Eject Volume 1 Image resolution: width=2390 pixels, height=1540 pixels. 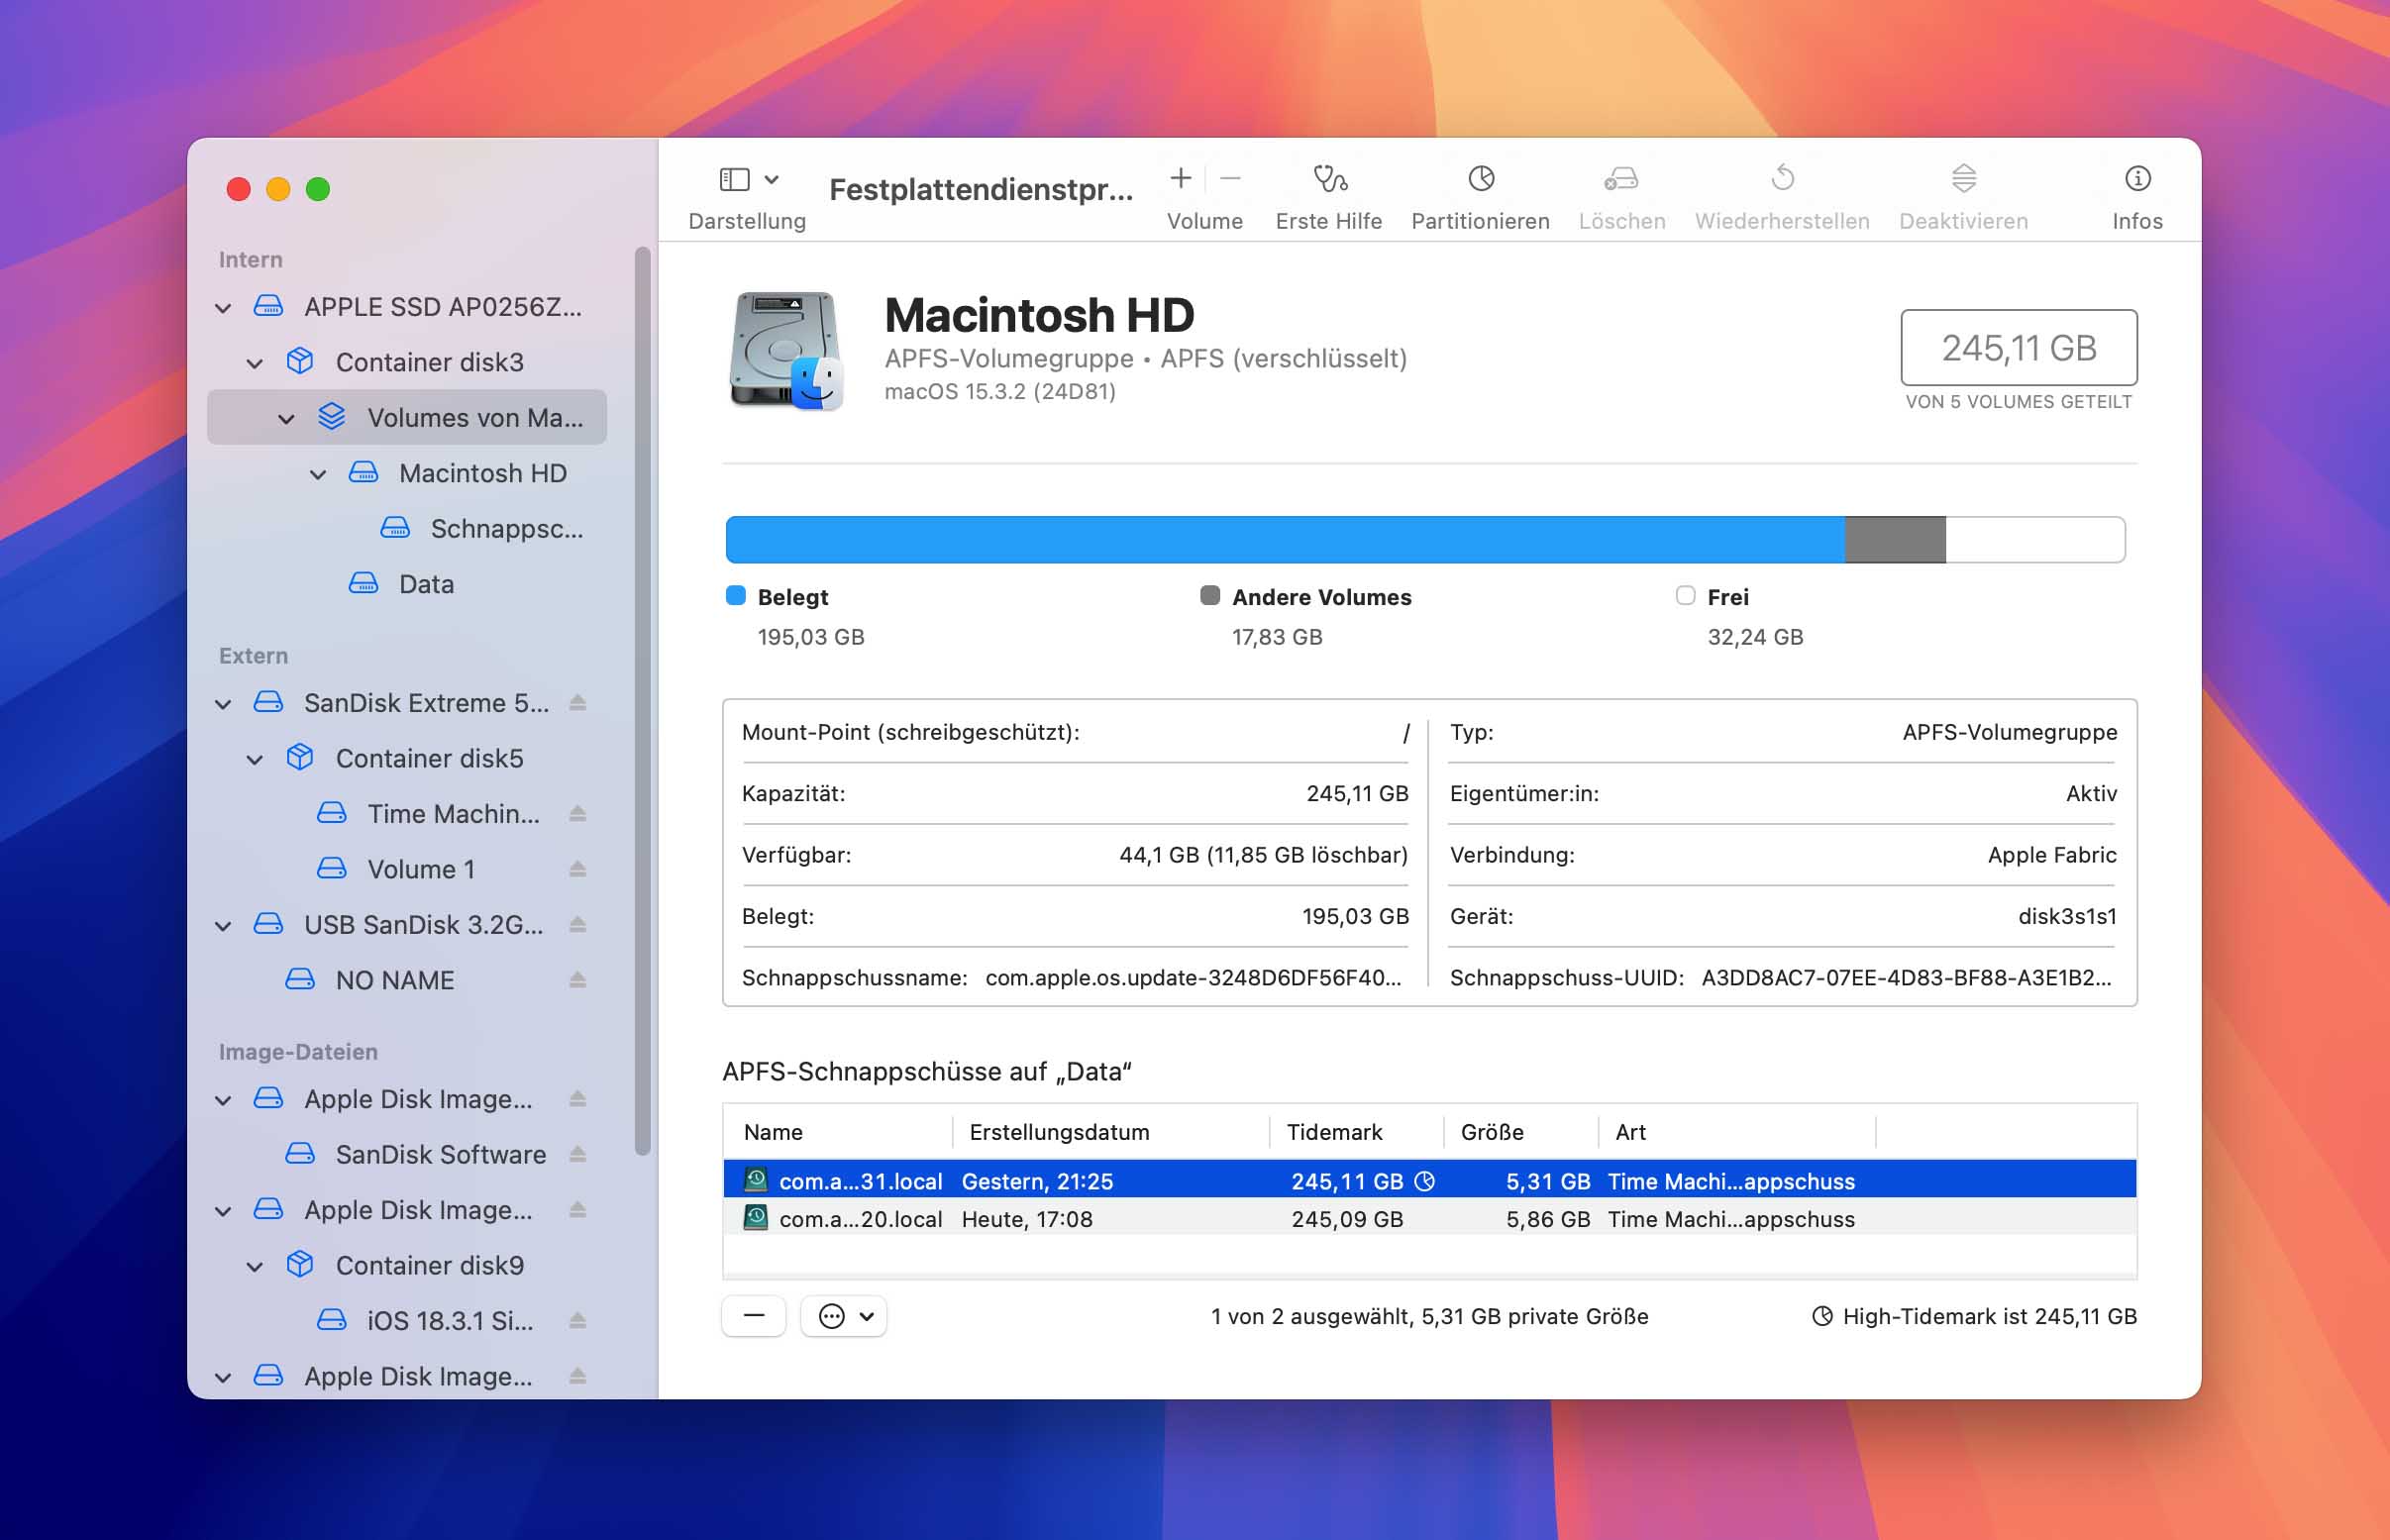[x=577, y=869]
